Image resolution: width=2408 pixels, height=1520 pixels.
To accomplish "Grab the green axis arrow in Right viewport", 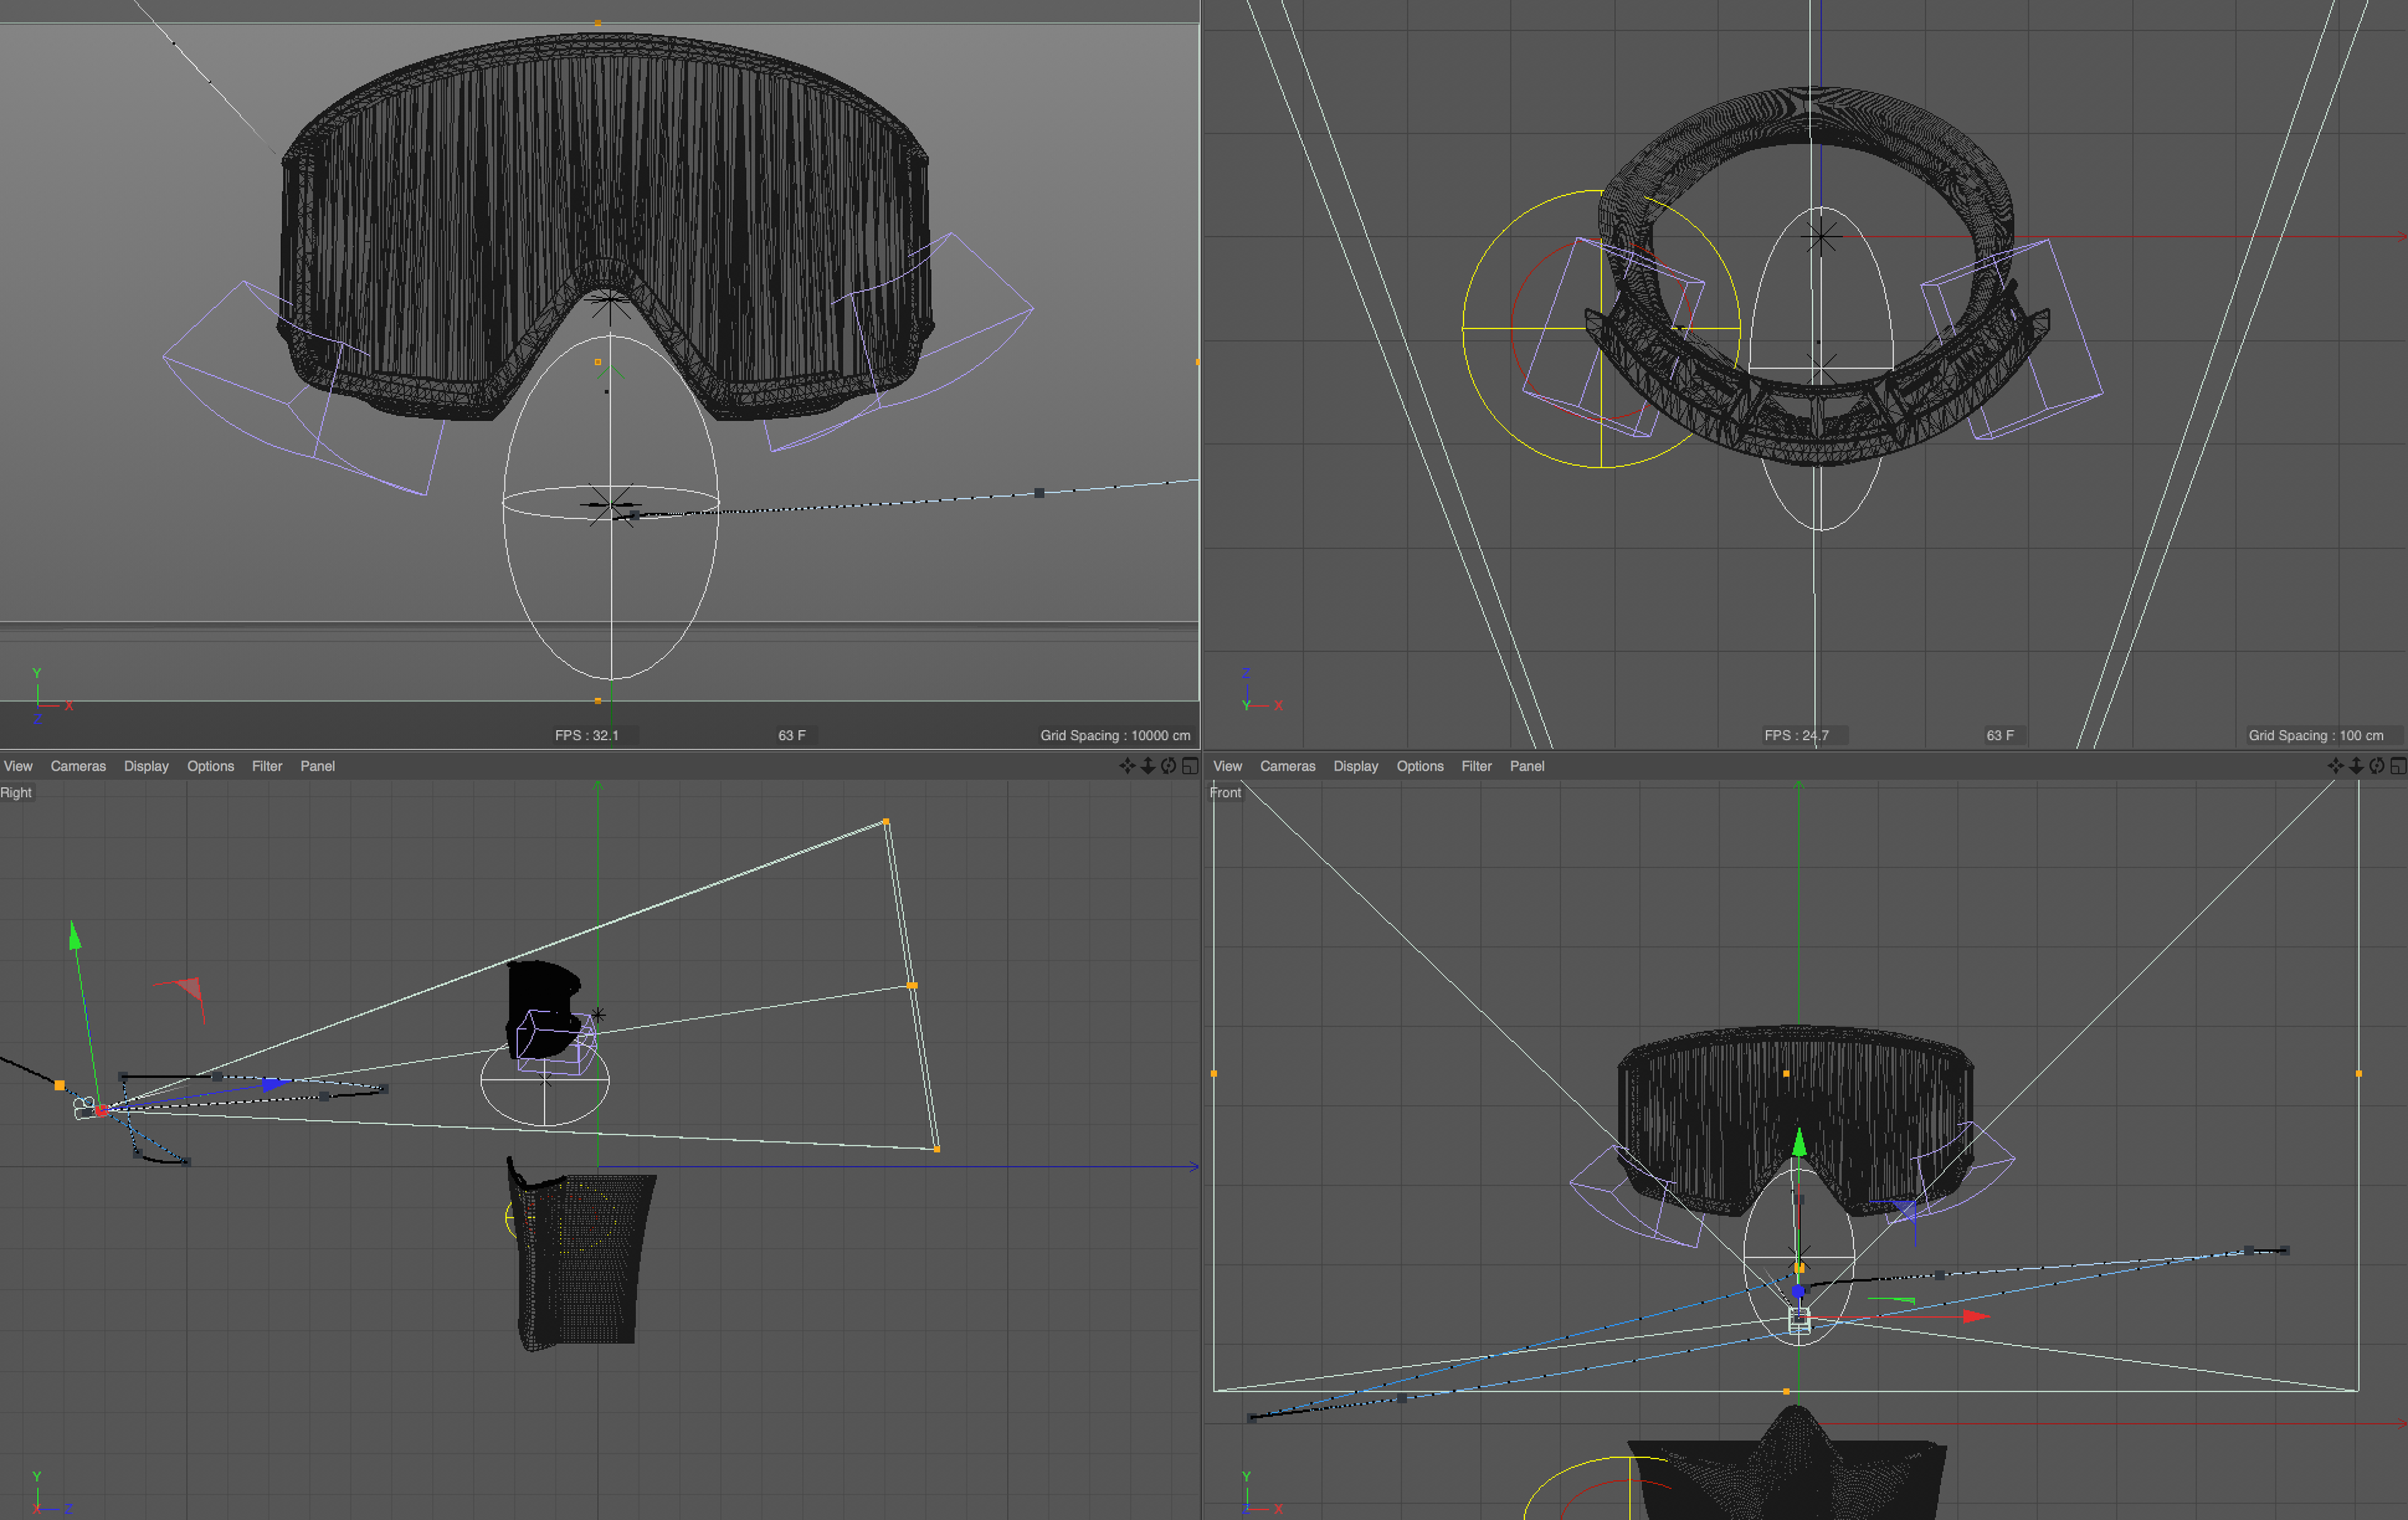I will [x=74, y=936].
